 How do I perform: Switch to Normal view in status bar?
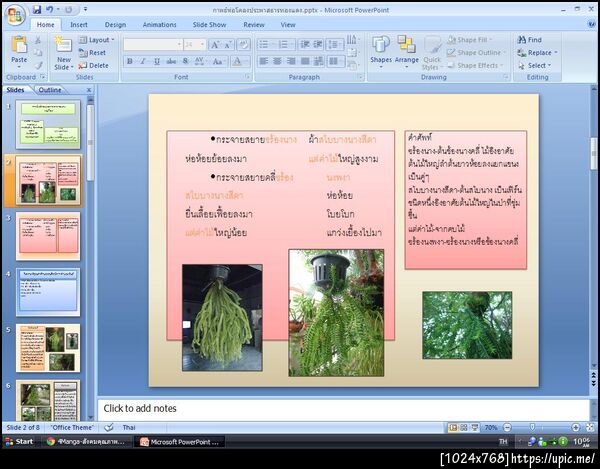tap(453, 428)
